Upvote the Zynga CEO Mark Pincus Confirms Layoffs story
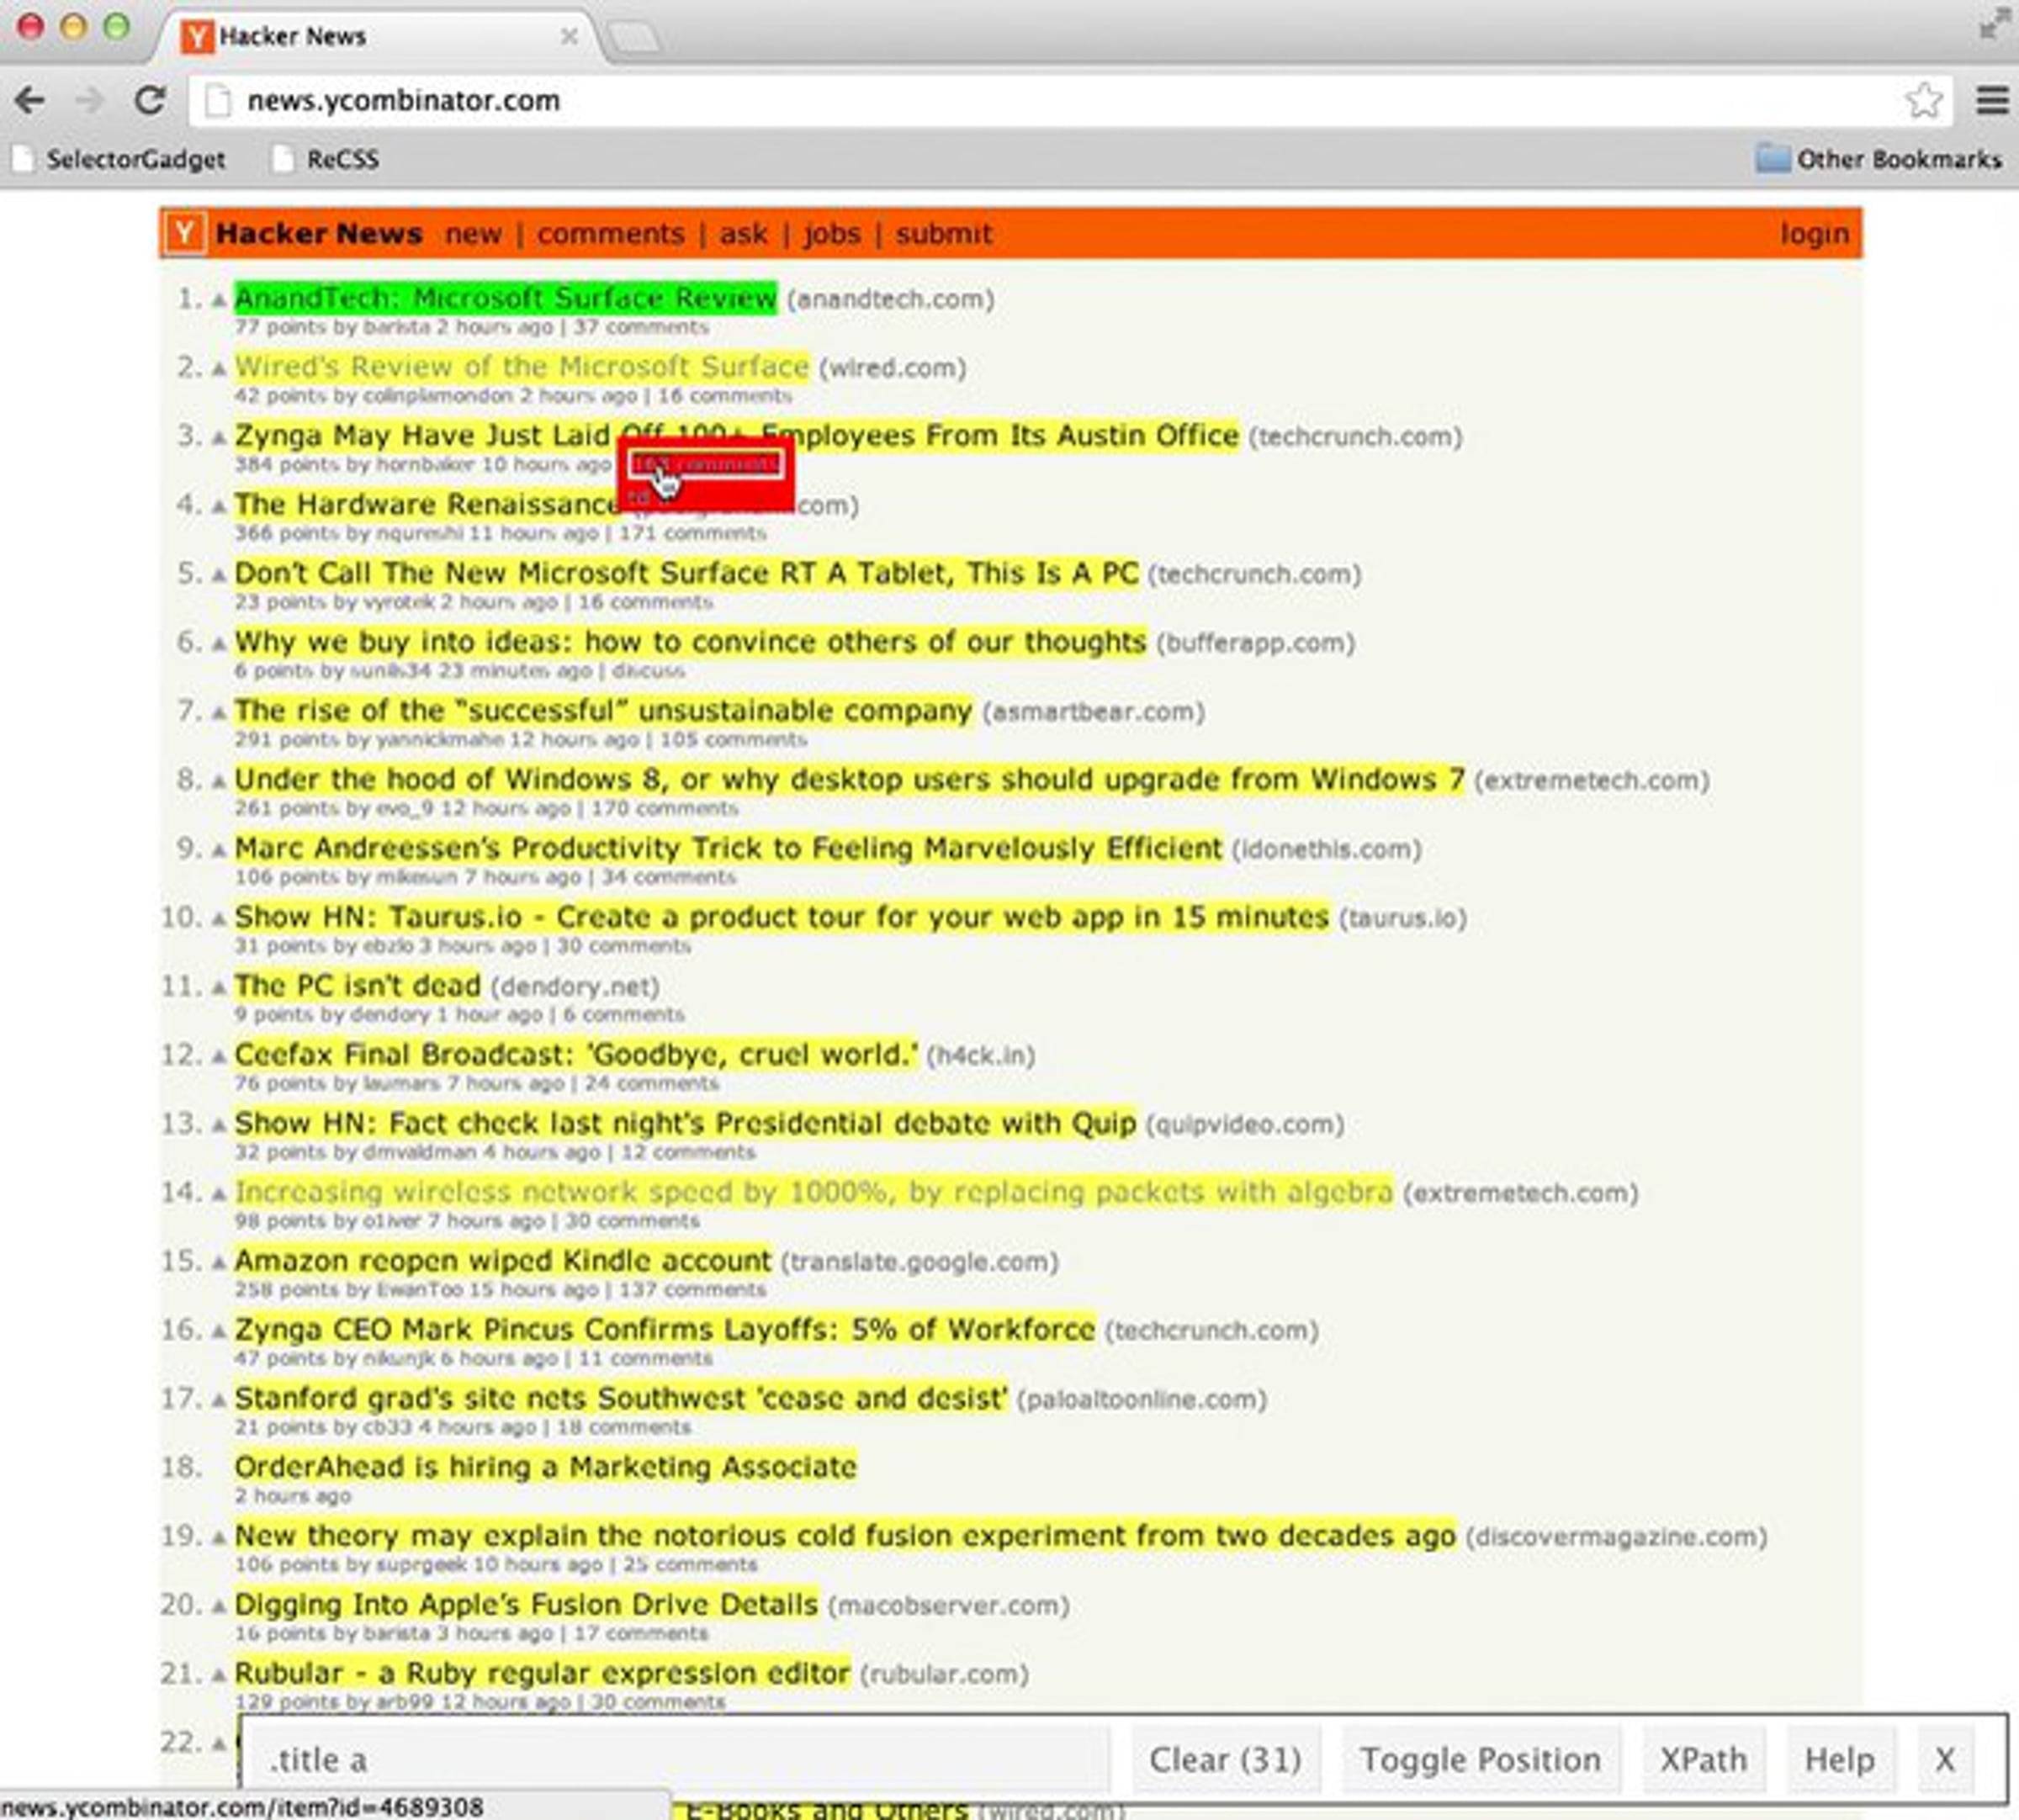Image resolution: width=2019 pixels, height=1820 pixels. click(219, 1331)
